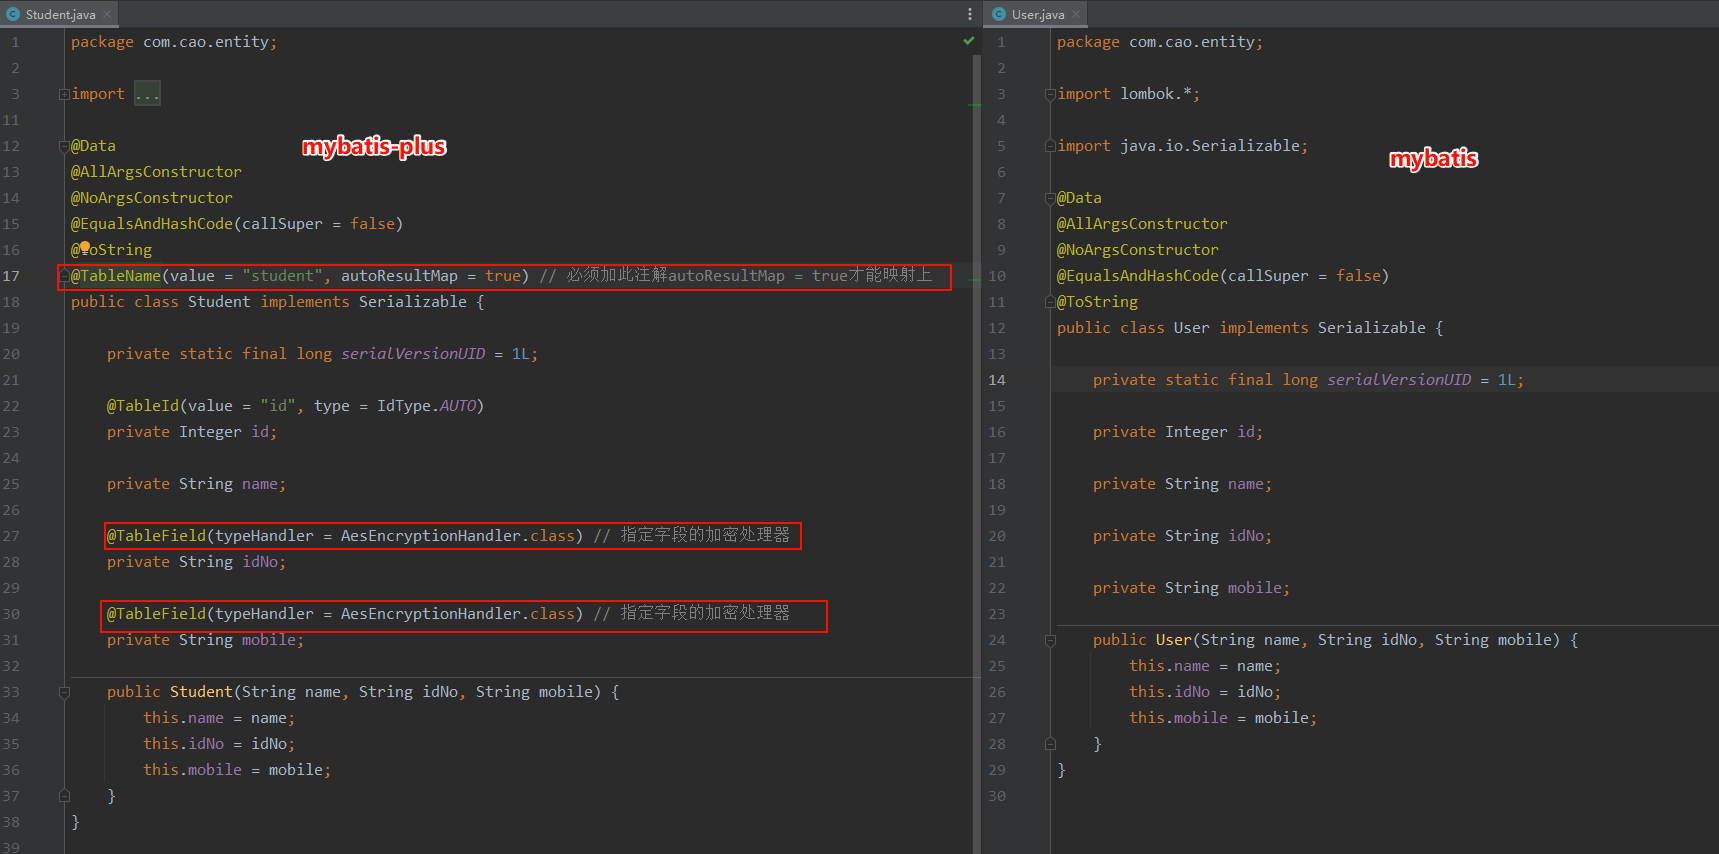
Task: Click 'private String mobile;' in Student.java
Action: click(205, 640)
